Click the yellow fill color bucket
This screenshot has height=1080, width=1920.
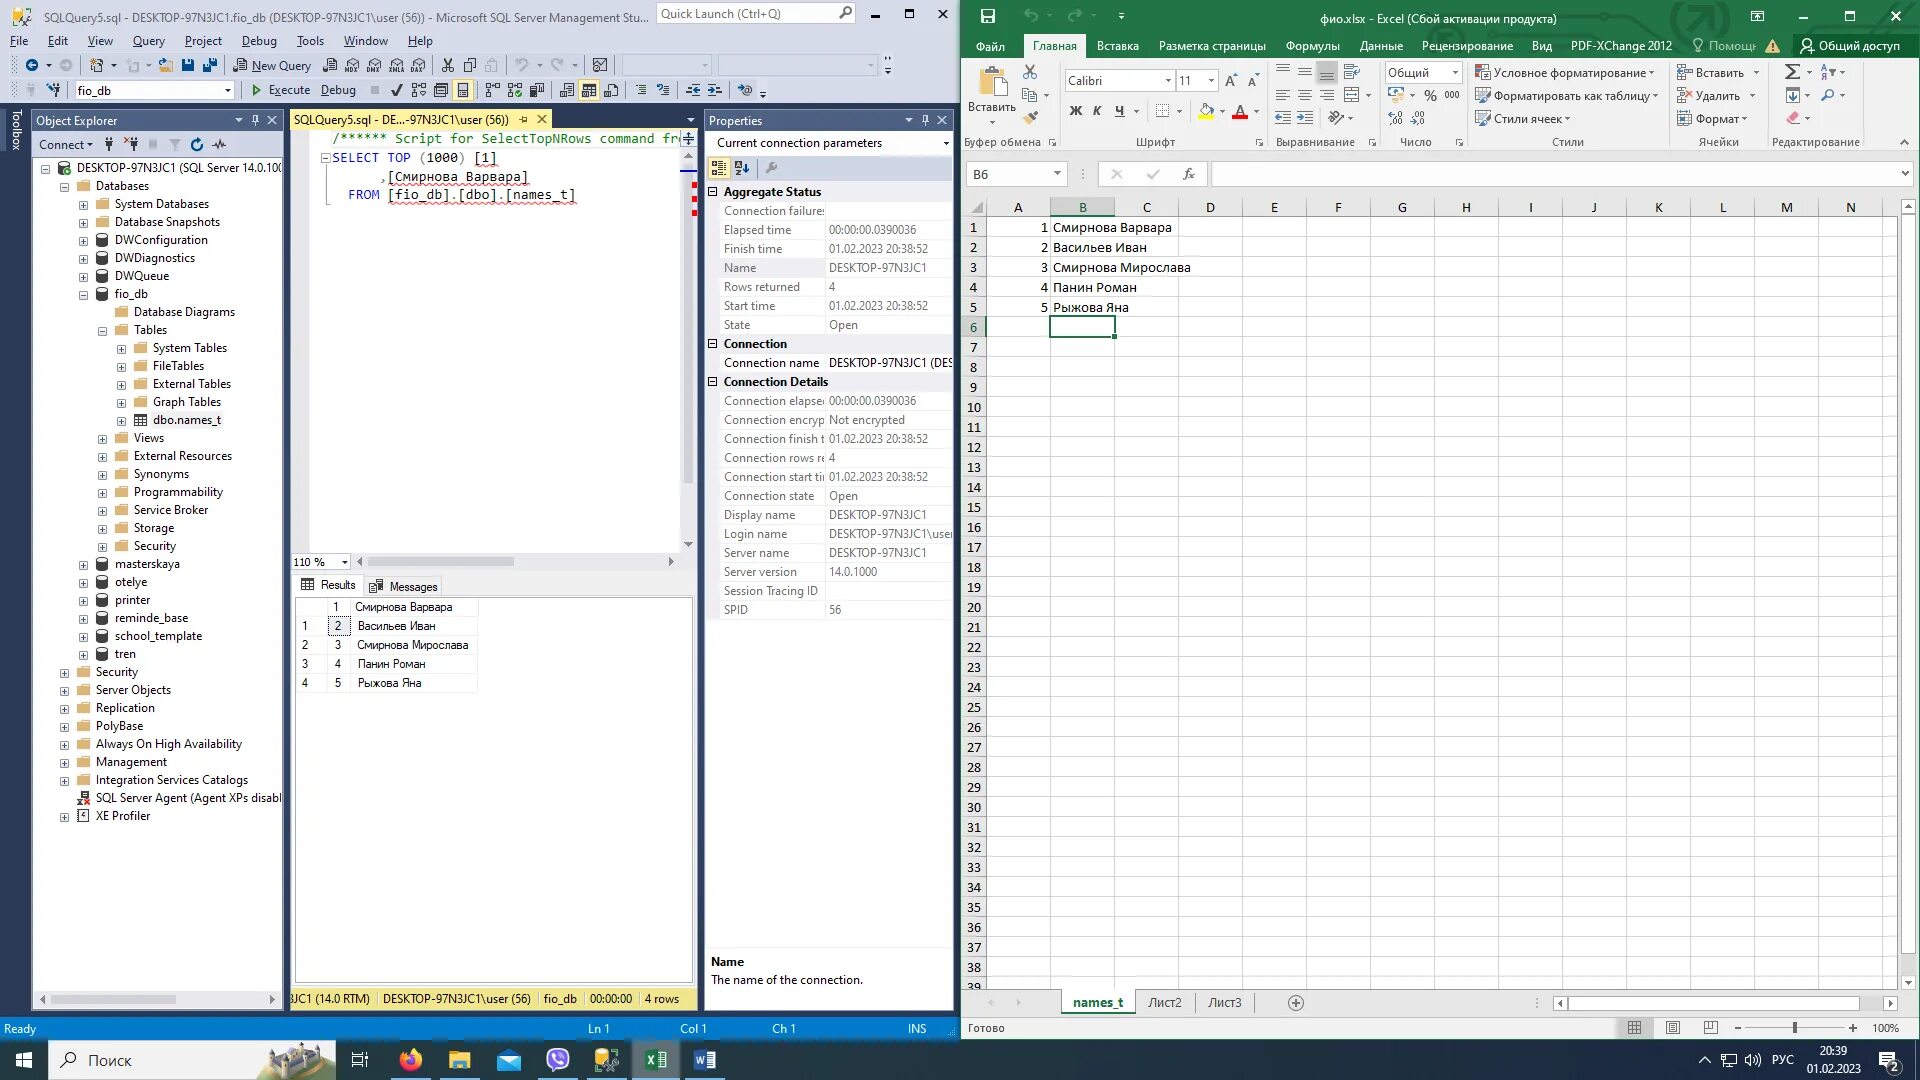pyautogui.click(x=1206, y=111)
